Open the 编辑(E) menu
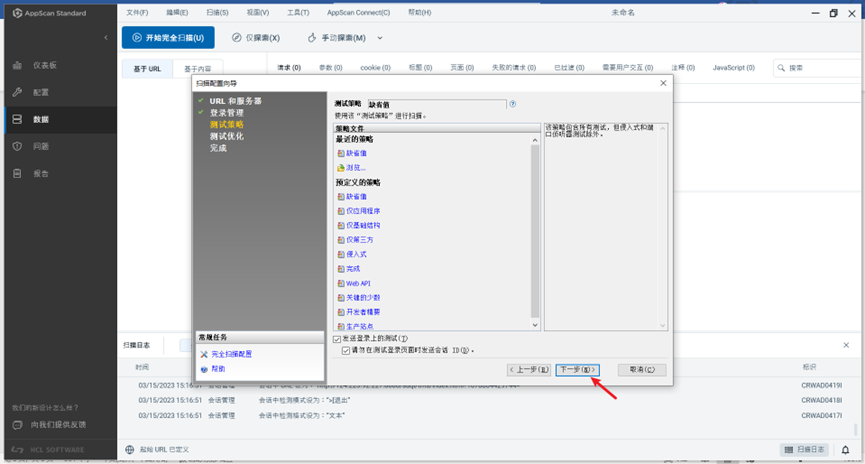Image resolution: width=865 pixels, height=464 pixels. pyautogui.click(x=177, y=12)
